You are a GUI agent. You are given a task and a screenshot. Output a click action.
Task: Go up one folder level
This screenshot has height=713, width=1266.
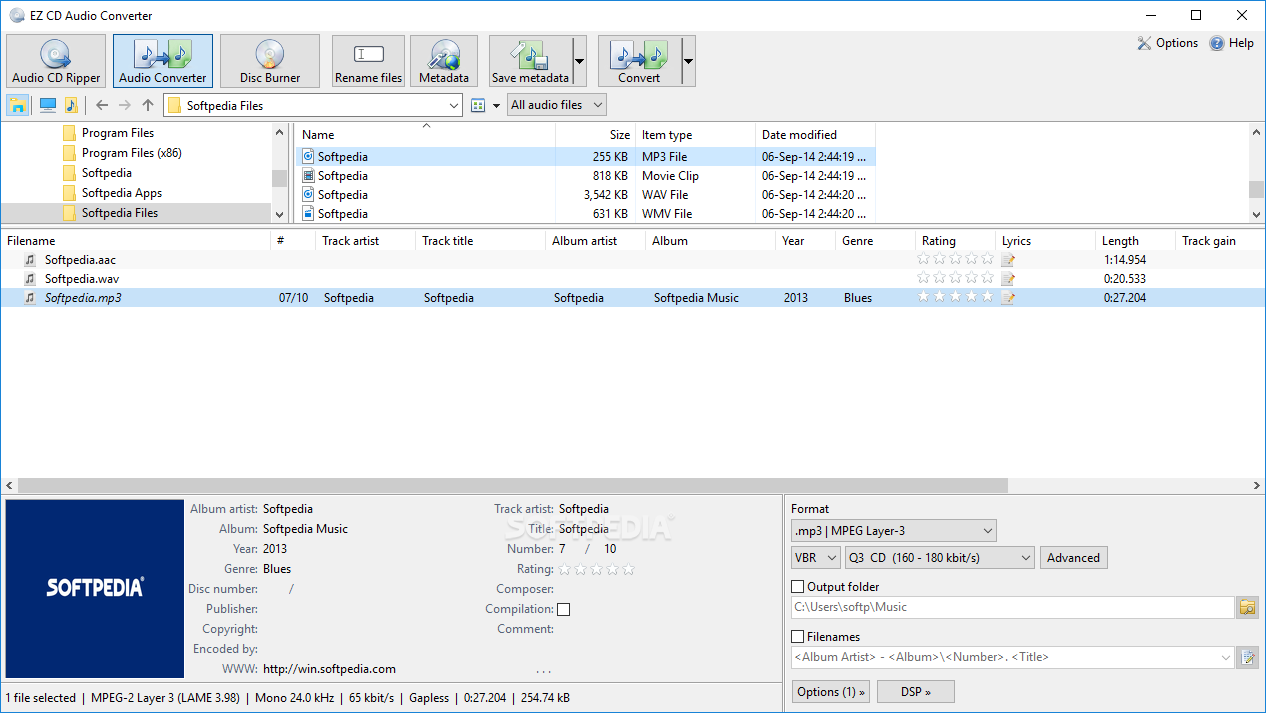coord(148,105)
